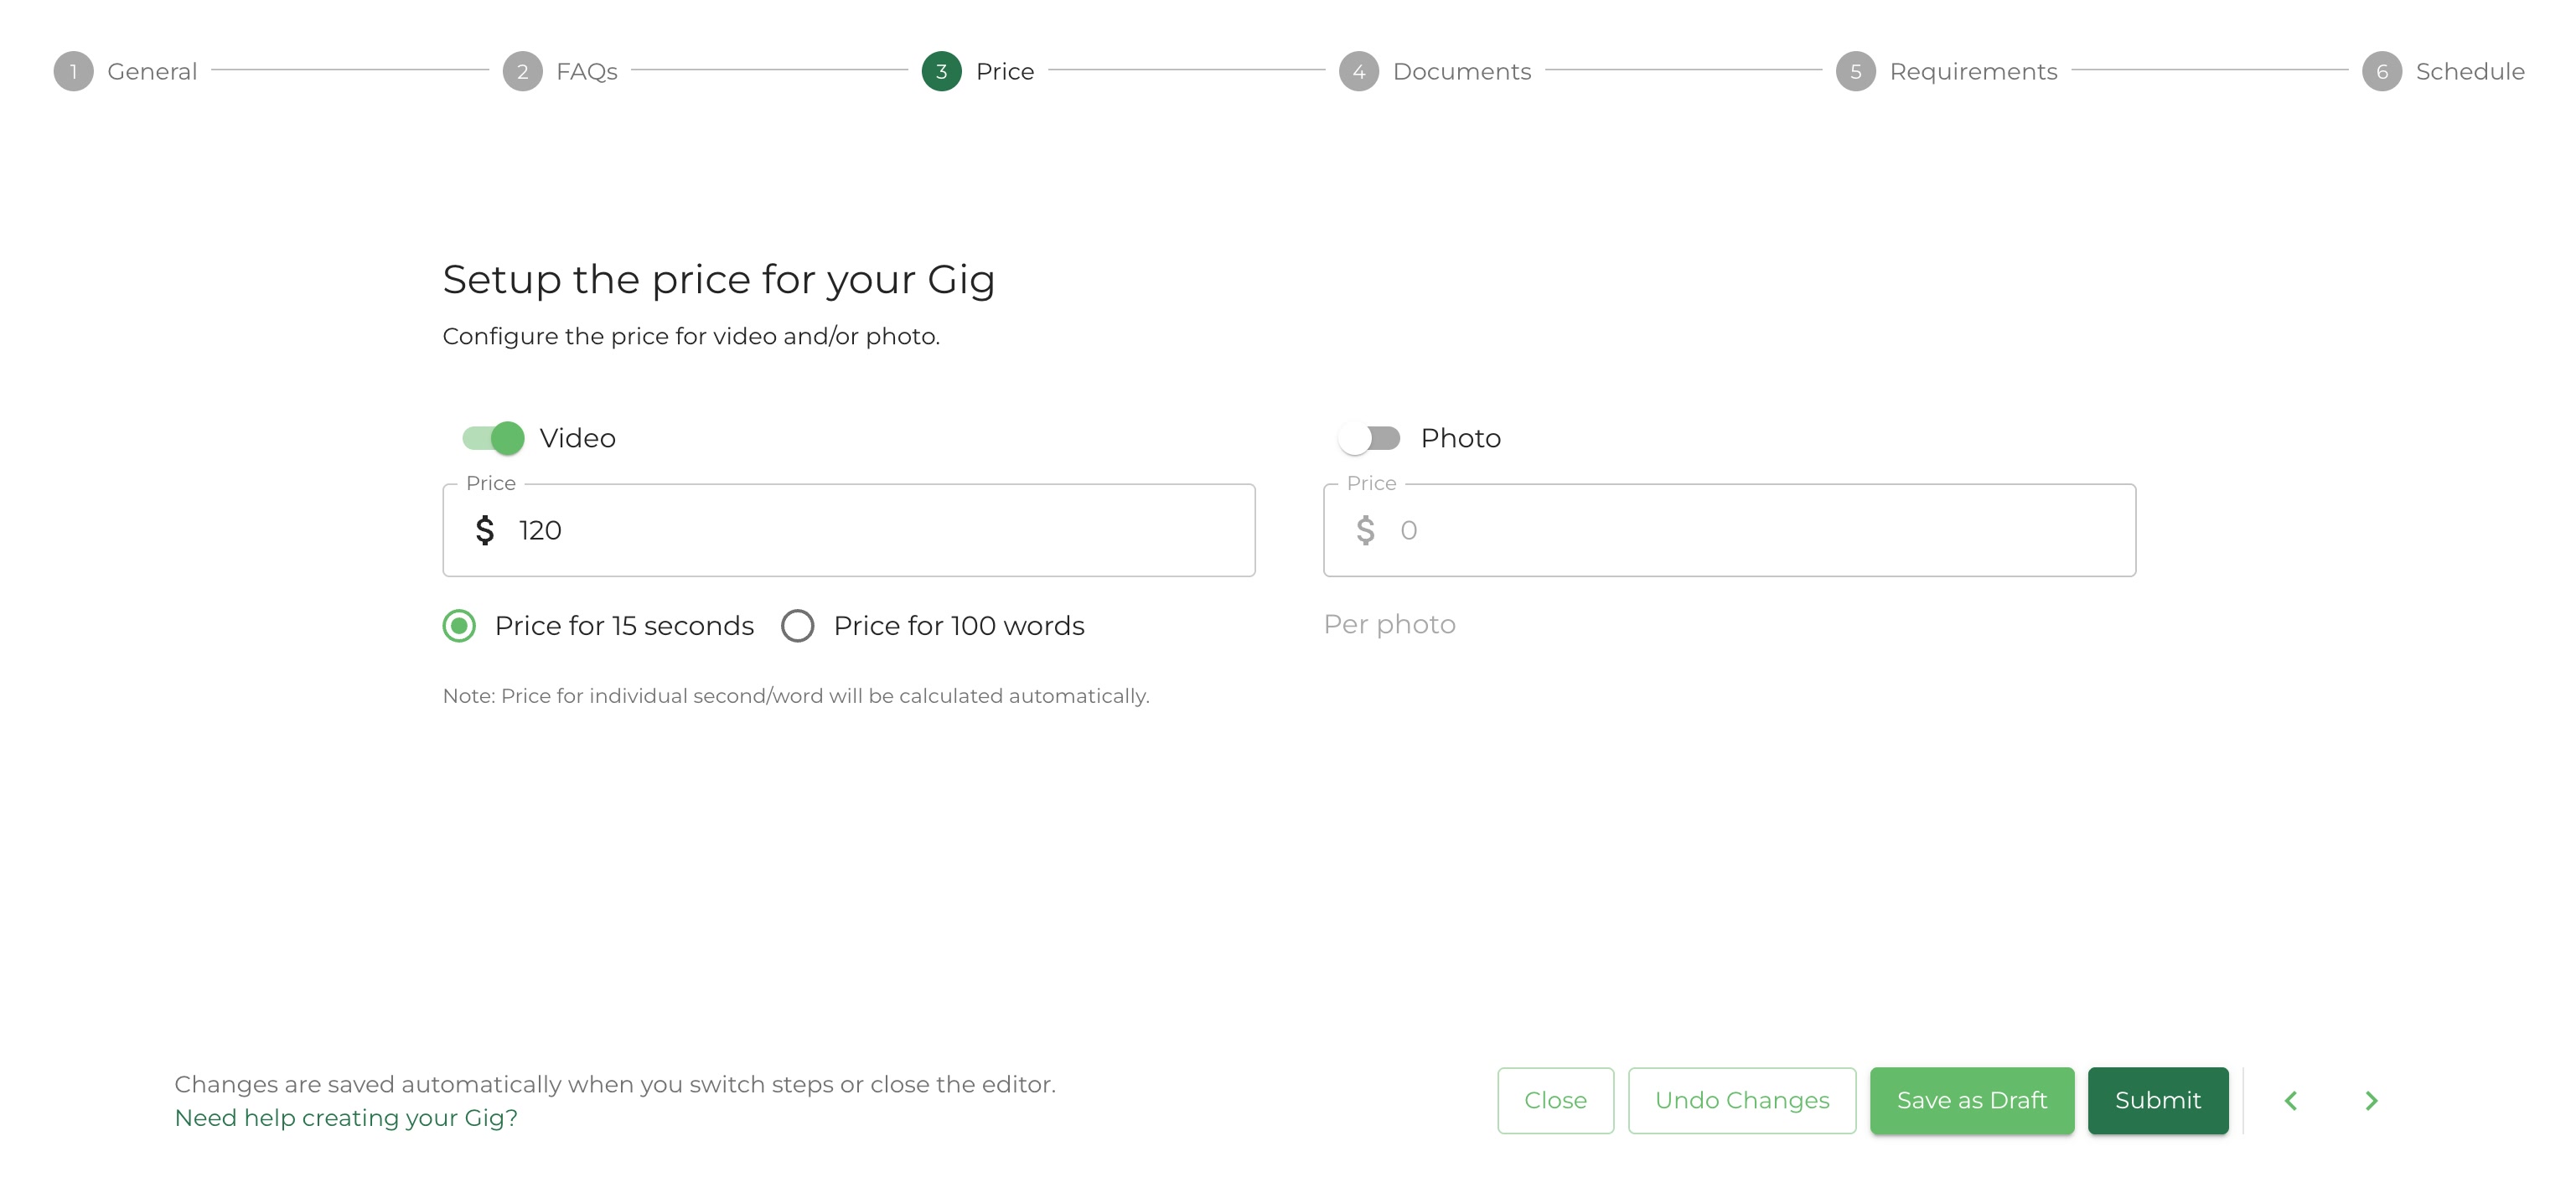
Task: Click the Setup the price for your Gig heading
Action: point(719,280)
